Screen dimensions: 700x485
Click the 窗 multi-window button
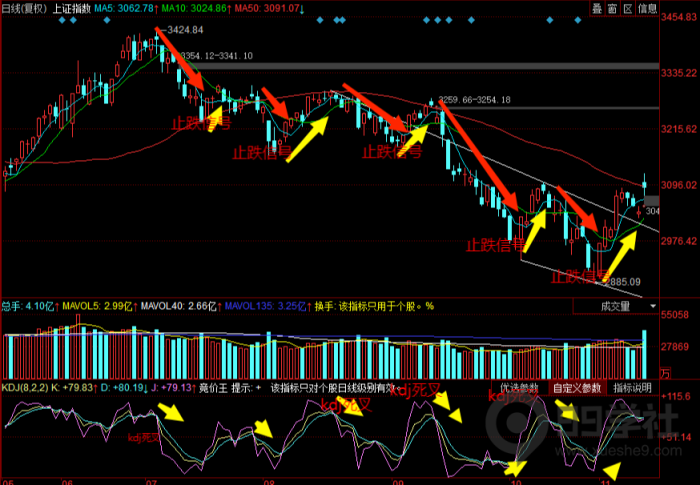coord(612,8)
